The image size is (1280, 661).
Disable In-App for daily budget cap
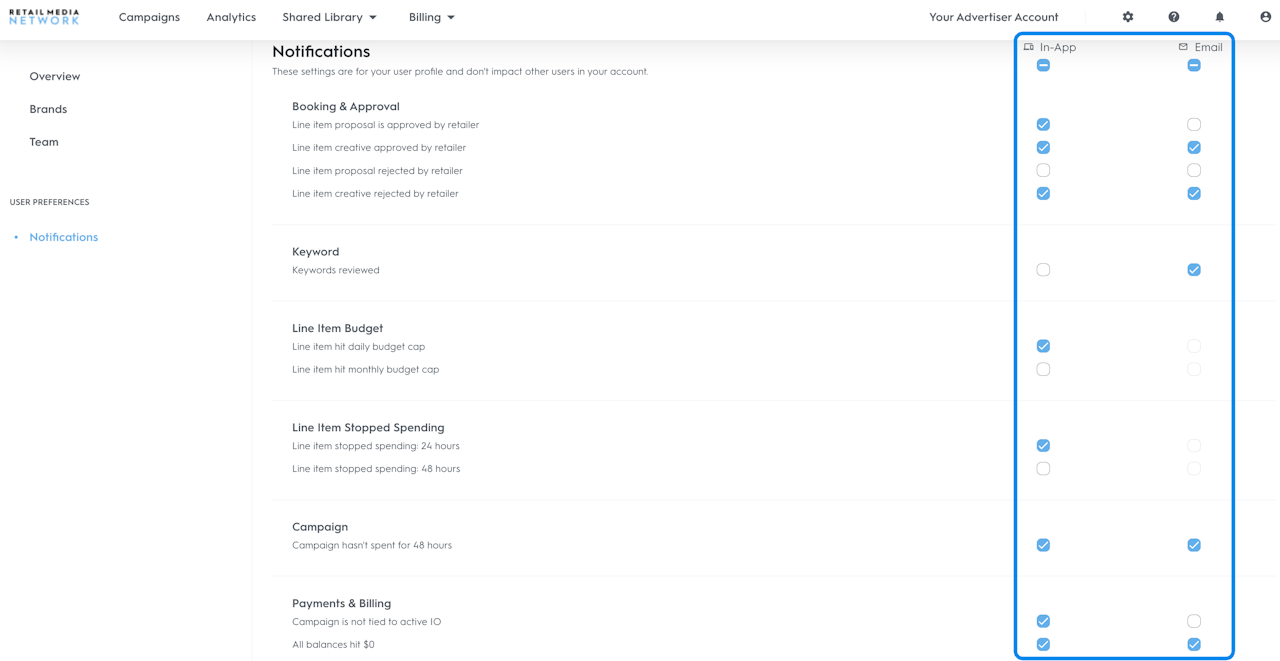click(x=1043, y=346)
